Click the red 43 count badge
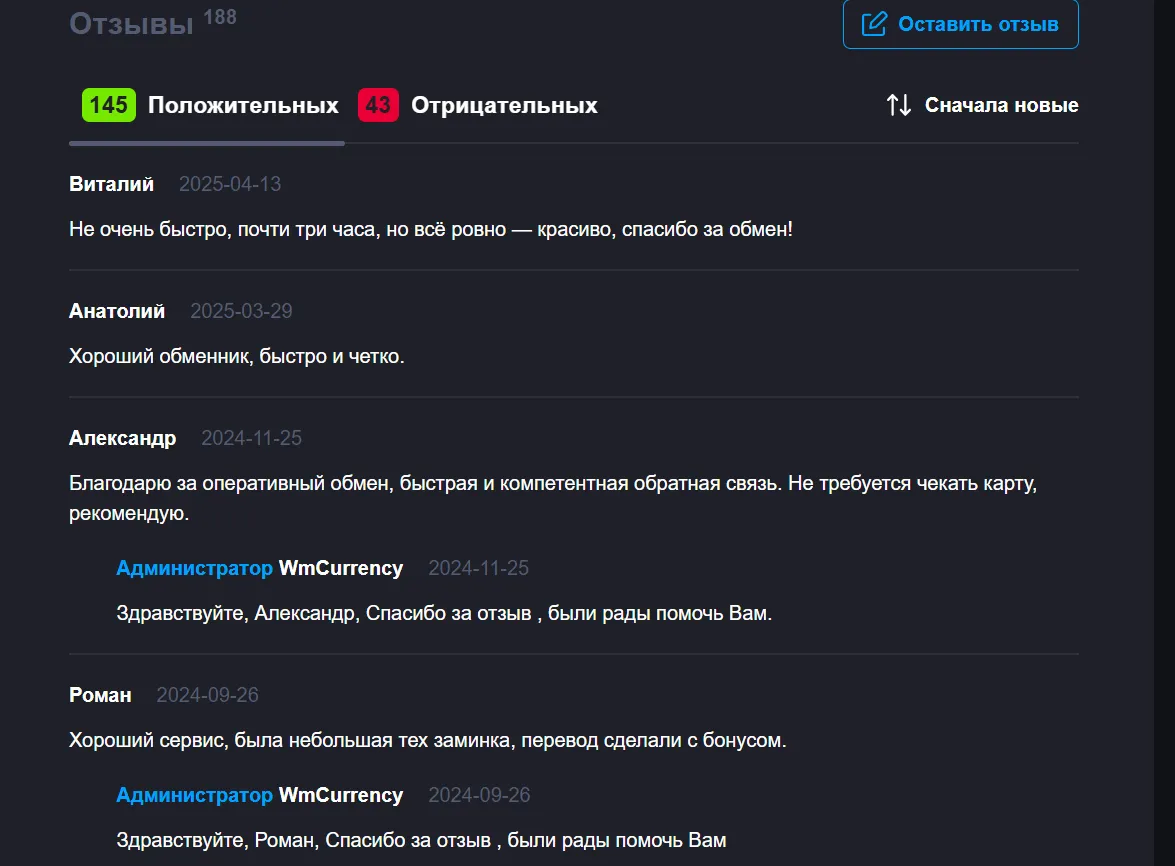Screen dimensions: 1175x866 tap(378, 105)
